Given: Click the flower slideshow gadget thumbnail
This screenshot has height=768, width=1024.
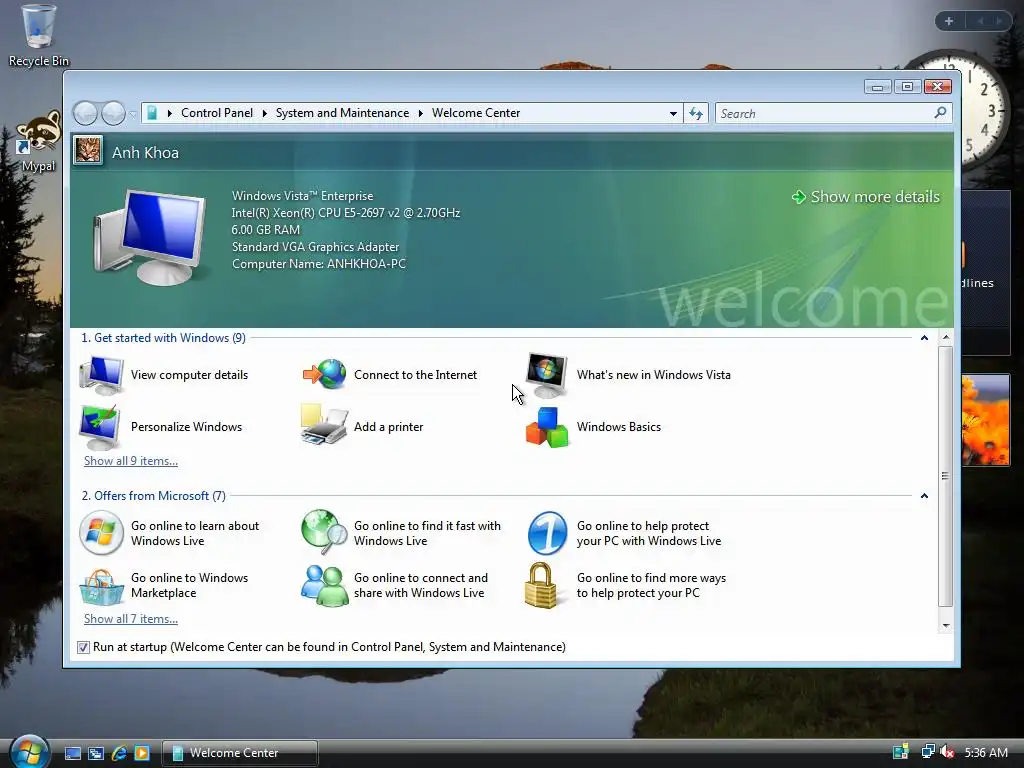Looking at the screenshot, I should [x=985, y=419].
